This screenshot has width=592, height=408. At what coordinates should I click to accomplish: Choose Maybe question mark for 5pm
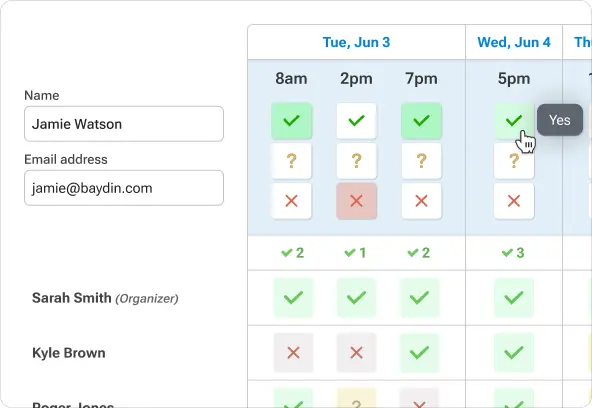[x=514, y=161]
